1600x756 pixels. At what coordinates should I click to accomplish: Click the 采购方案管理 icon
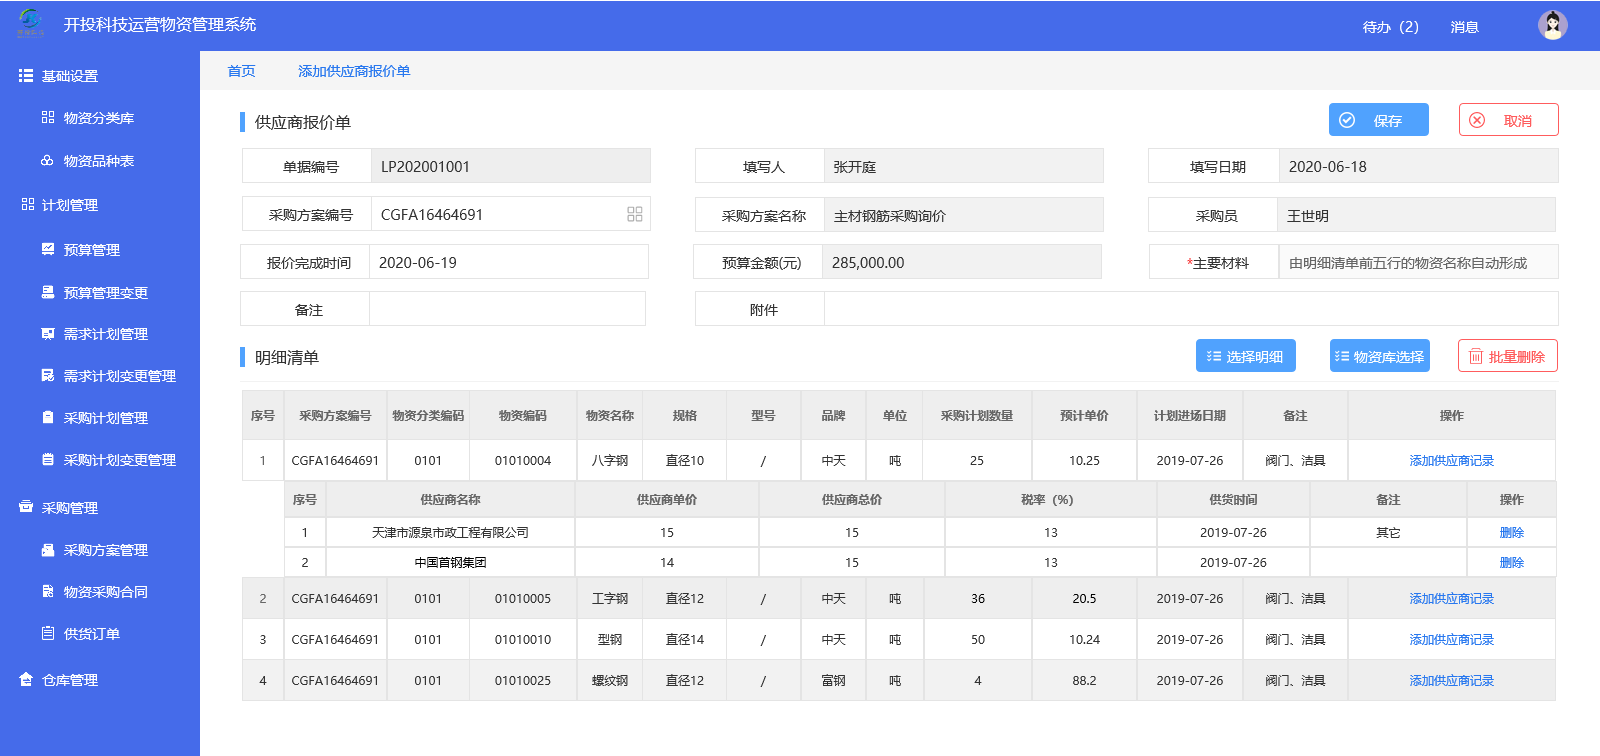point(48,549)
